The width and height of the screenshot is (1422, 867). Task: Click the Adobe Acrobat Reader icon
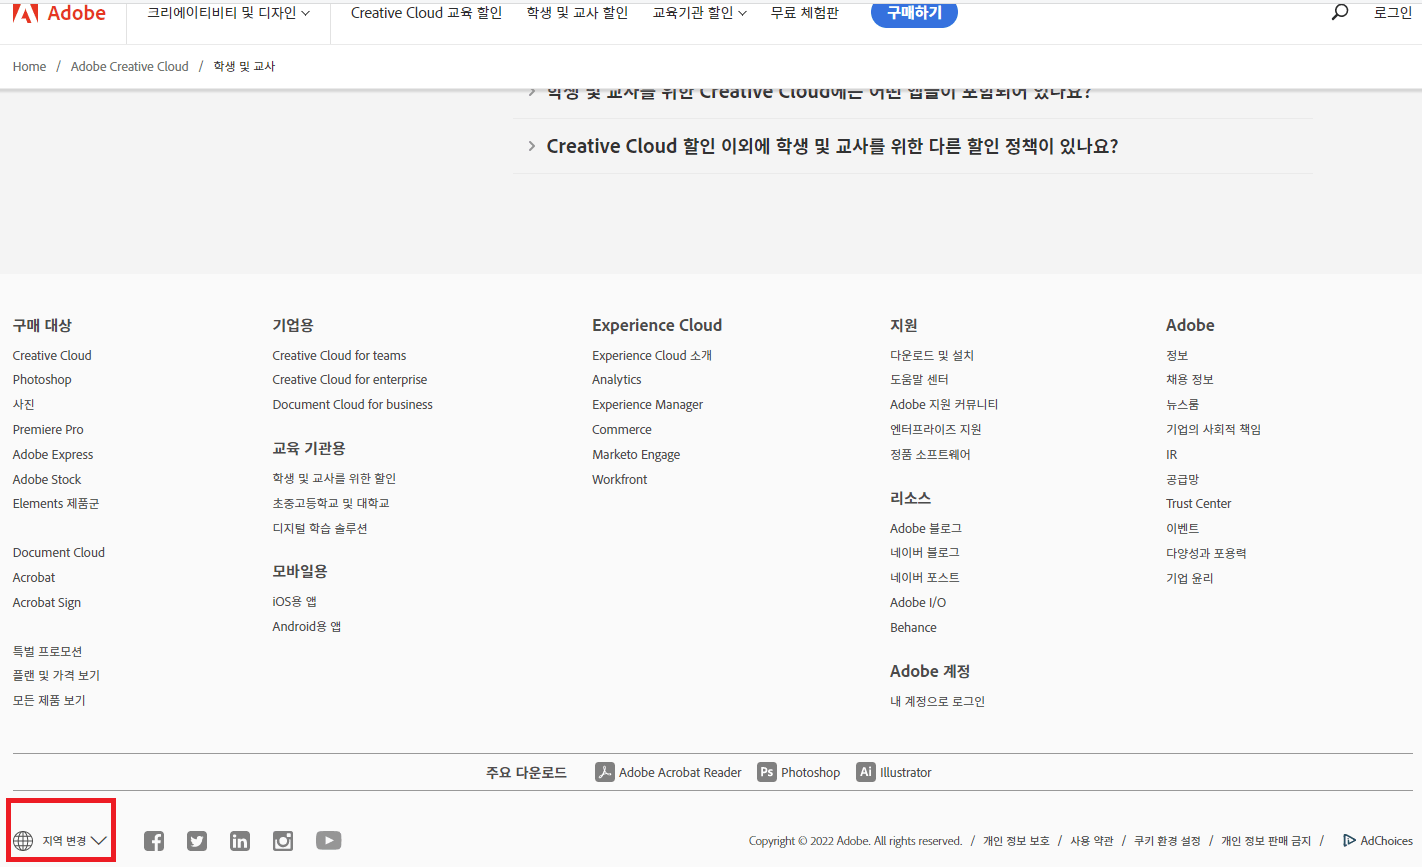click(605, 772)
